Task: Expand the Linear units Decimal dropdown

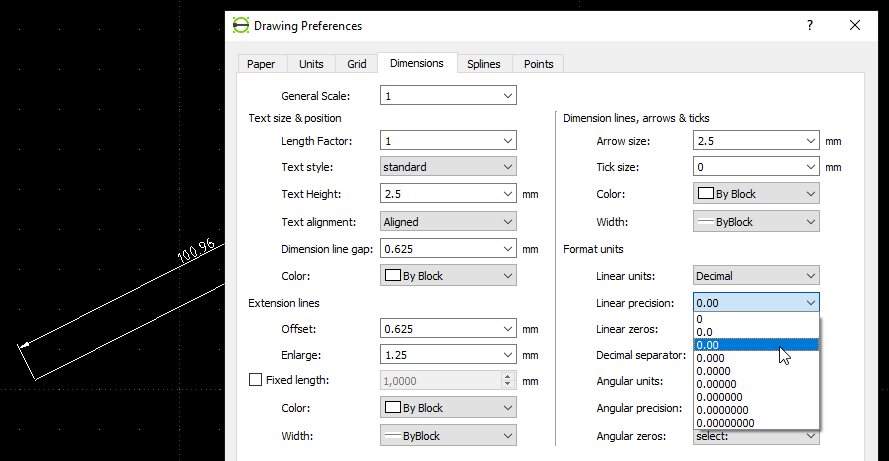Action: point(756,275)
